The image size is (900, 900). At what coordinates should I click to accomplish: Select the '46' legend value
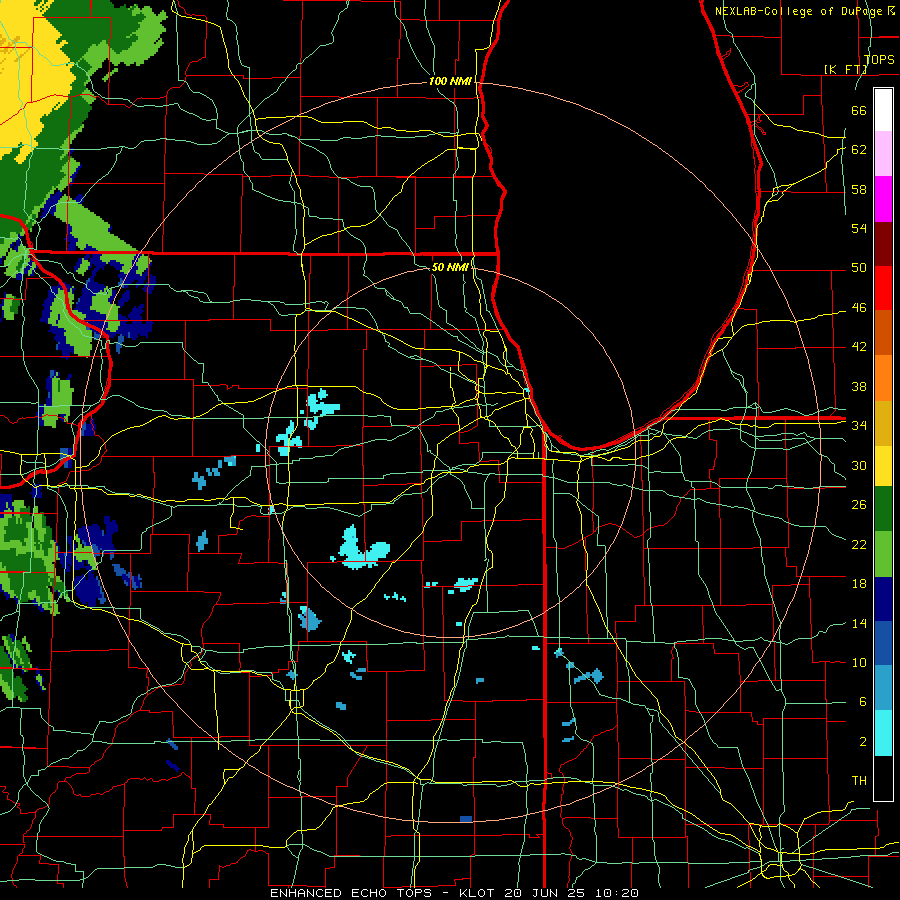[859, 308]
